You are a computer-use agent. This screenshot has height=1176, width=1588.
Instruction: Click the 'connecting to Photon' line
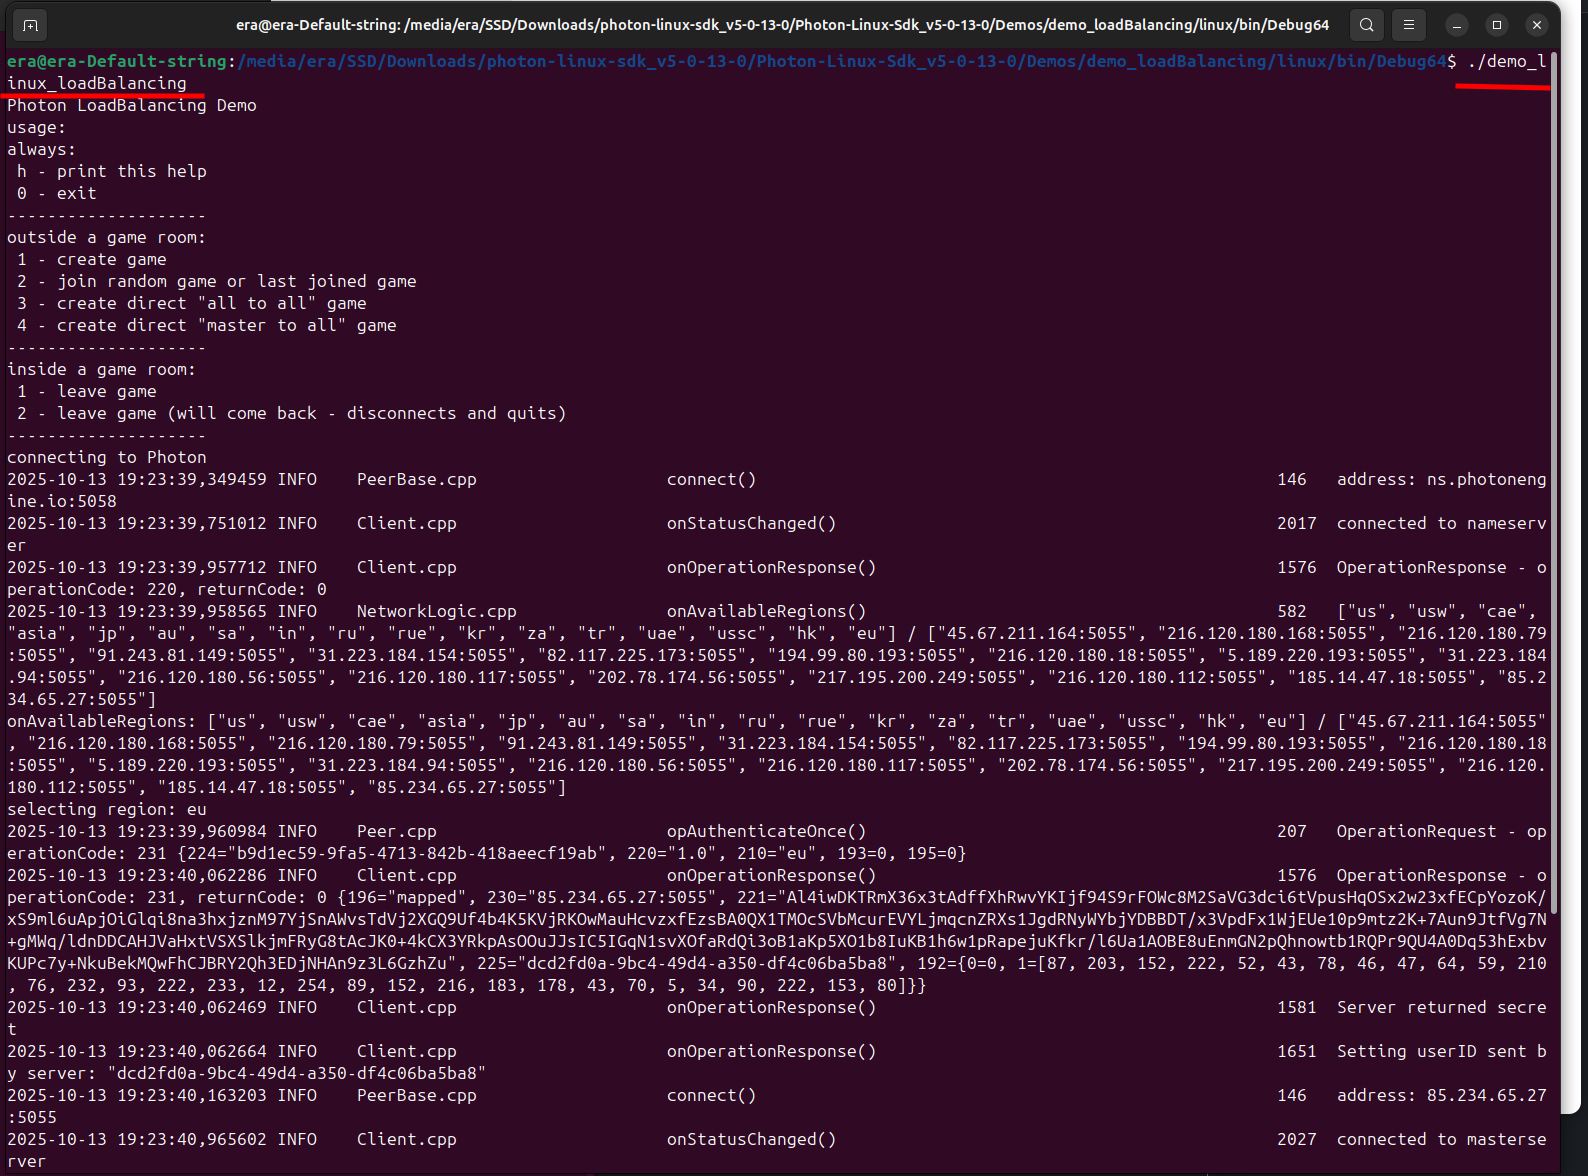[107, 457]
